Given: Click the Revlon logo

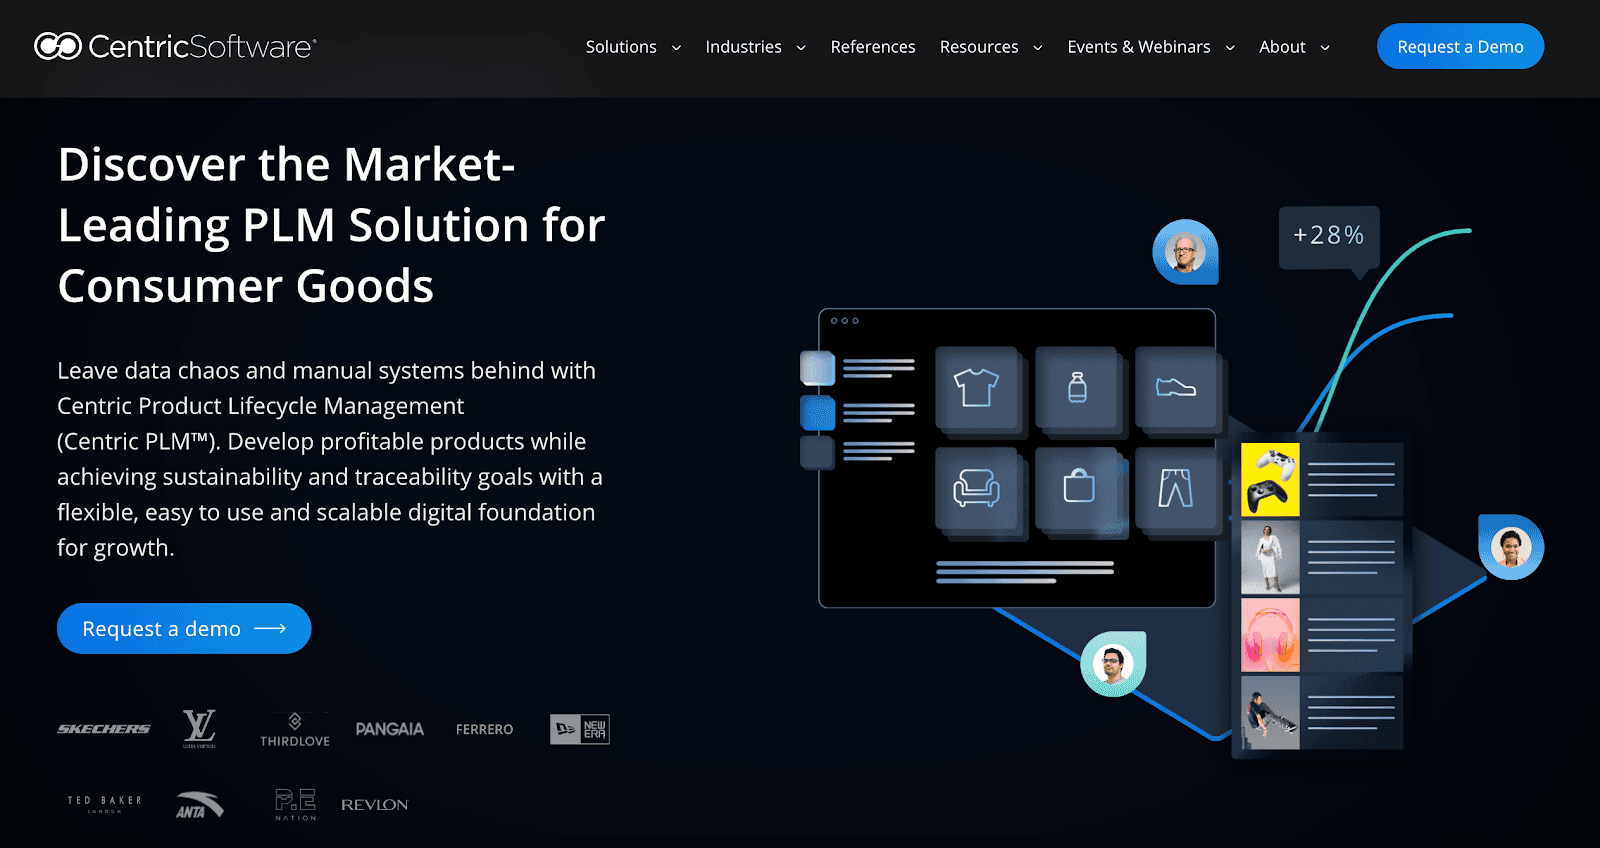Looking at the screenshot, I should point(375,804).
